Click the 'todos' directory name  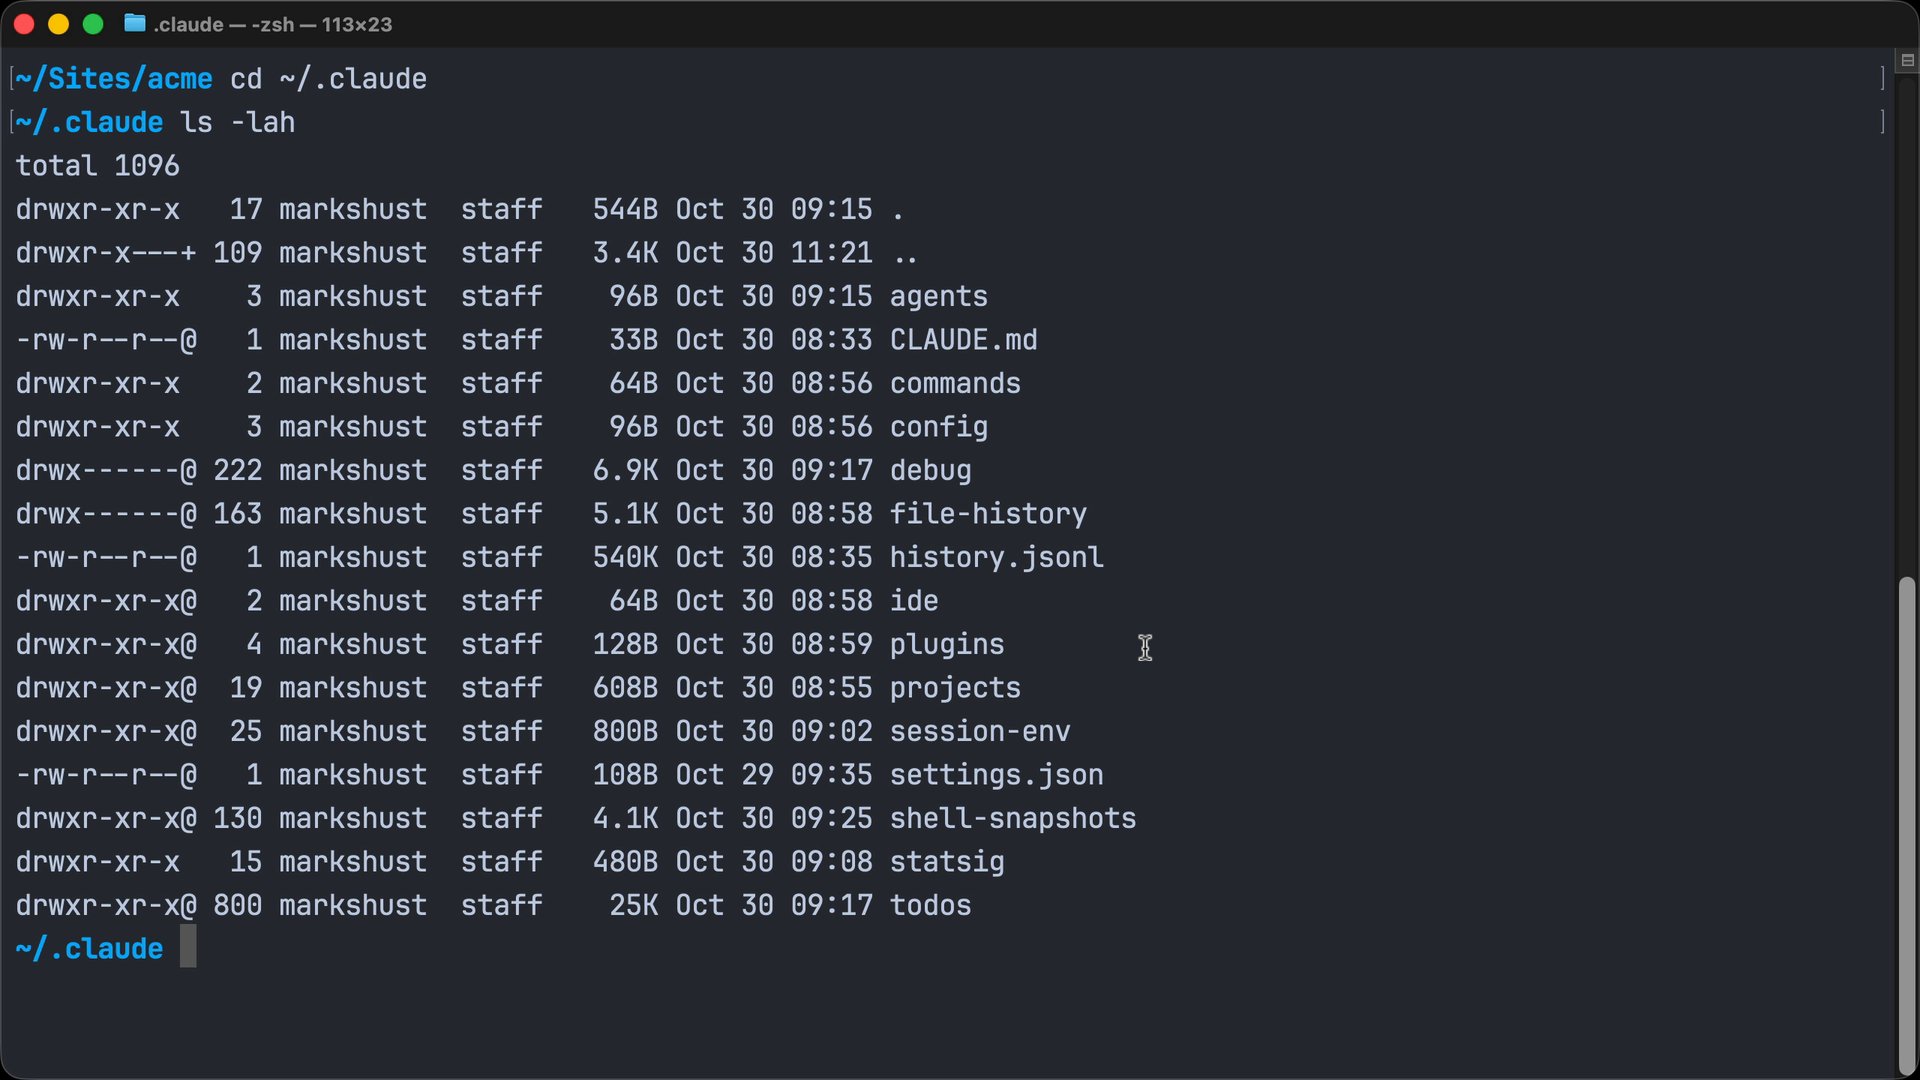click(930, 905)
